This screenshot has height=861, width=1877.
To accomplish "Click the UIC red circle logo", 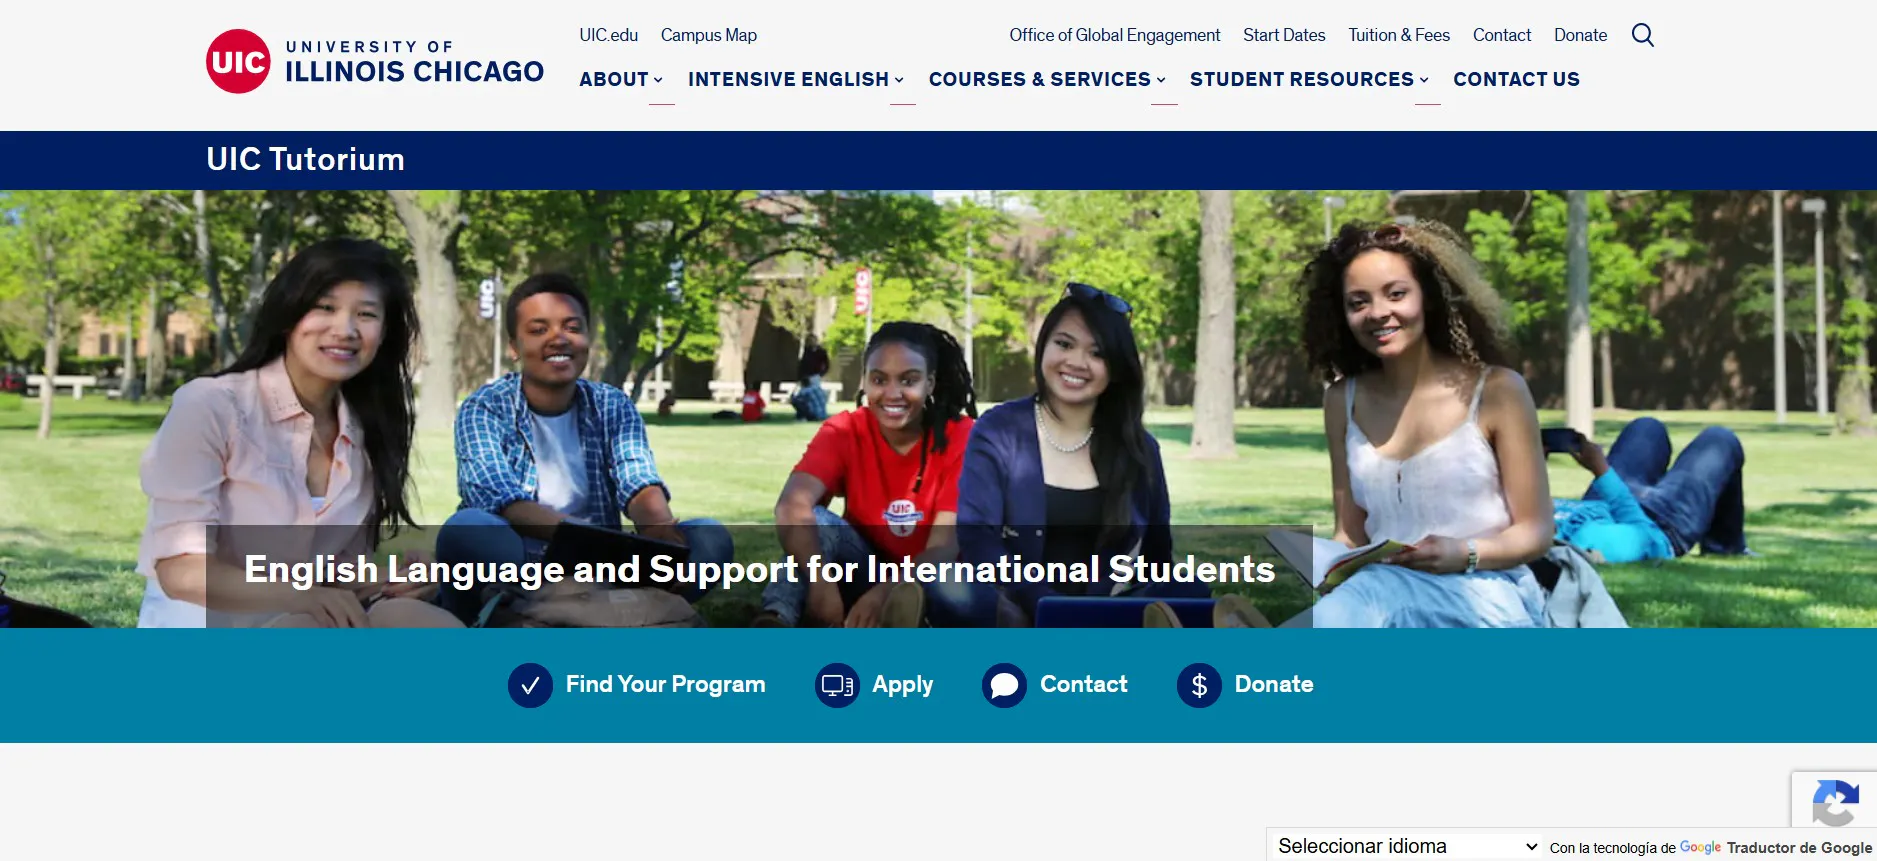I will (238, 61).
